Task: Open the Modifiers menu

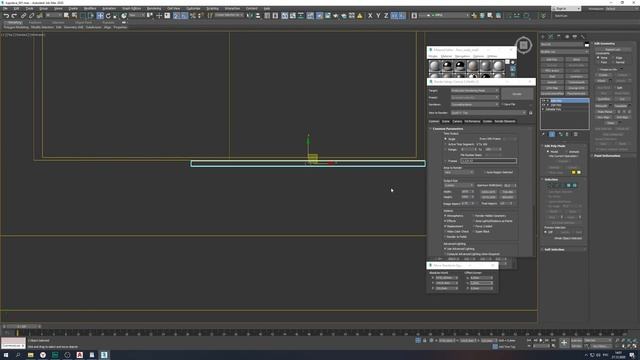Action: 90,8
